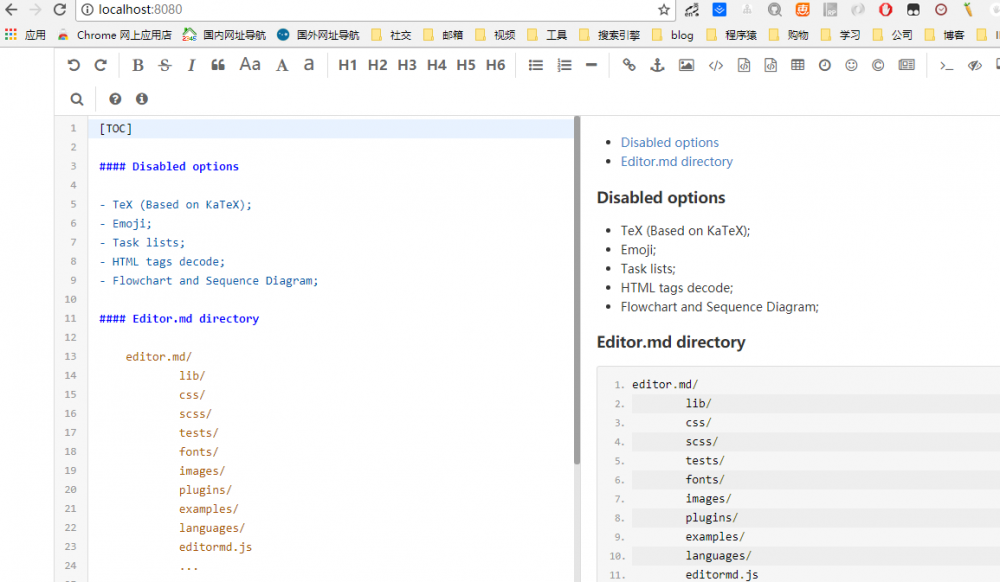The width and height of the screenshot is (1000, 582).
Task: Open the editor search tool
Action: click(77, 99)
